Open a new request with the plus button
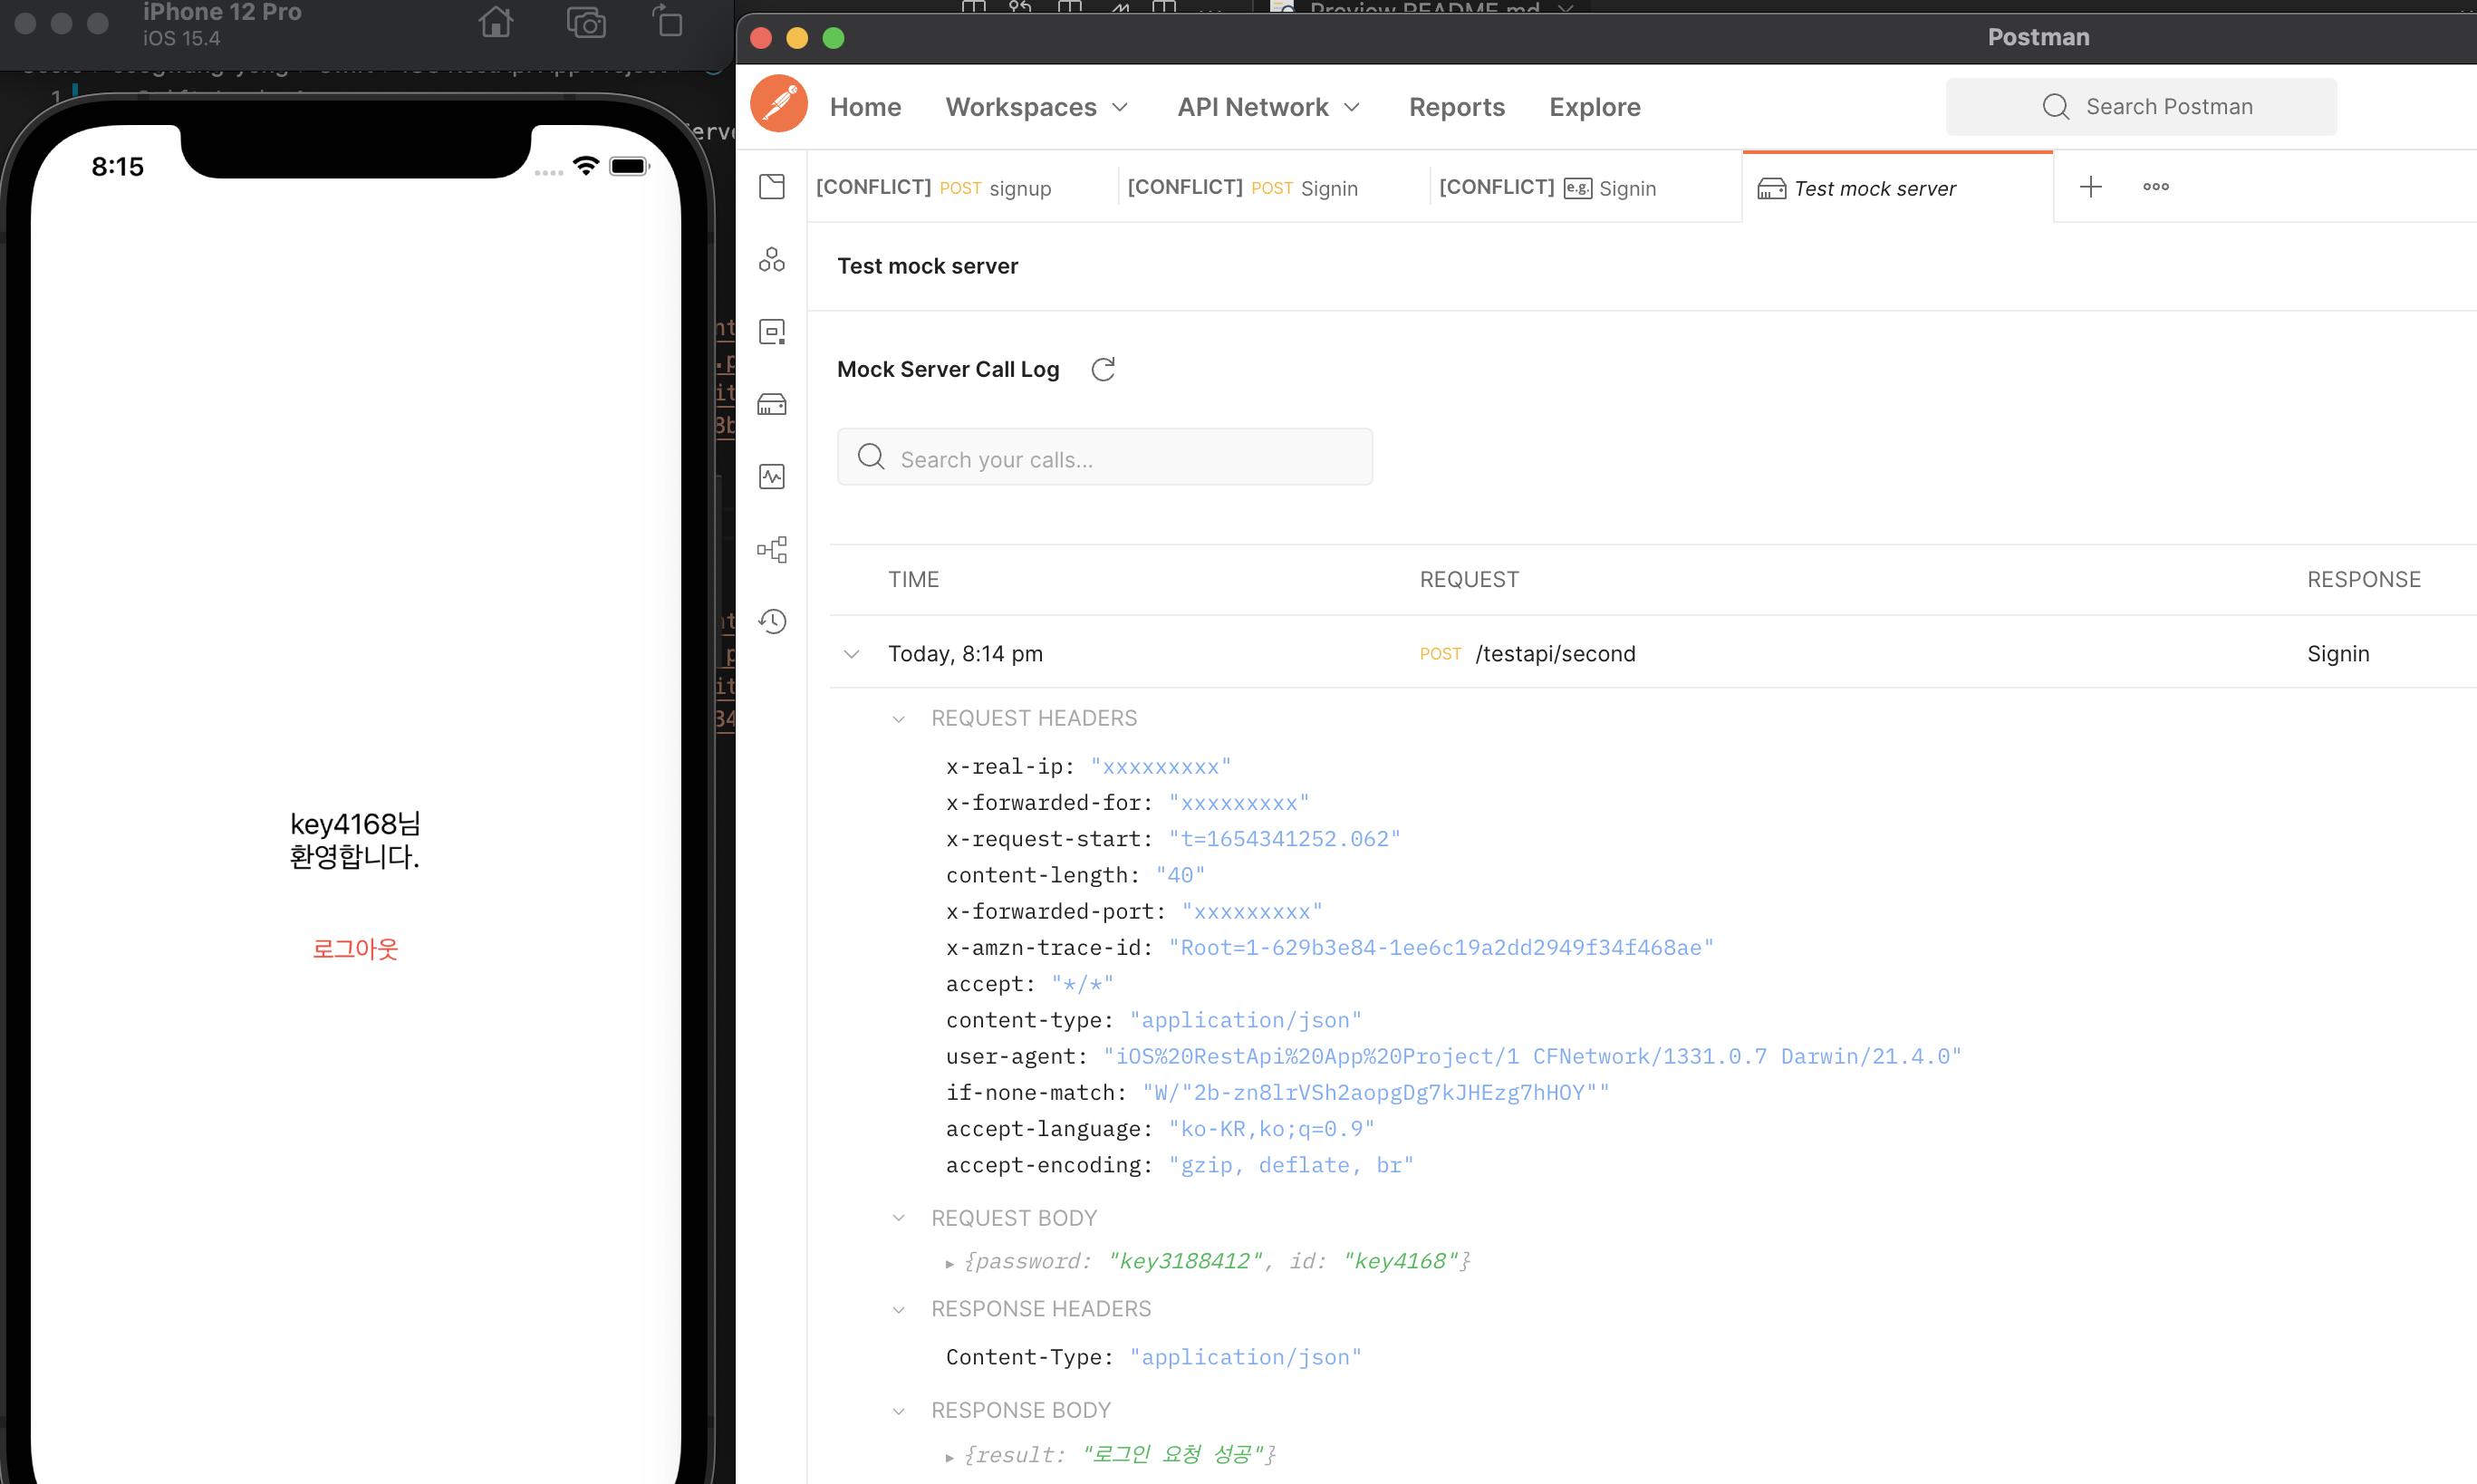 (x=2091, y=186)
